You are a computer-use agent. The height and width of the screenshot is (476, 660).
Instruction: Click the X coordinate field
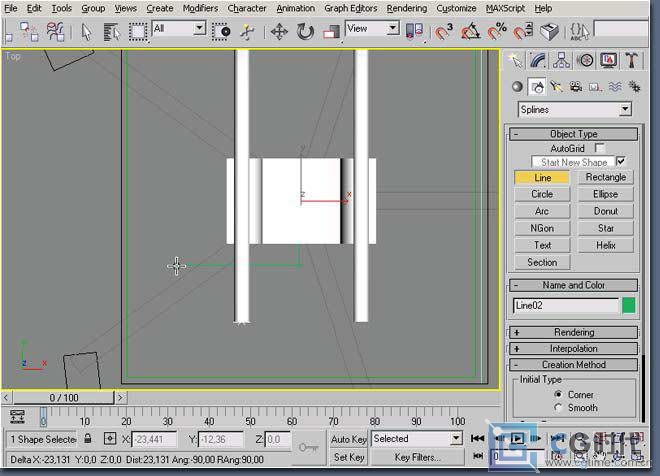point(154,439)
